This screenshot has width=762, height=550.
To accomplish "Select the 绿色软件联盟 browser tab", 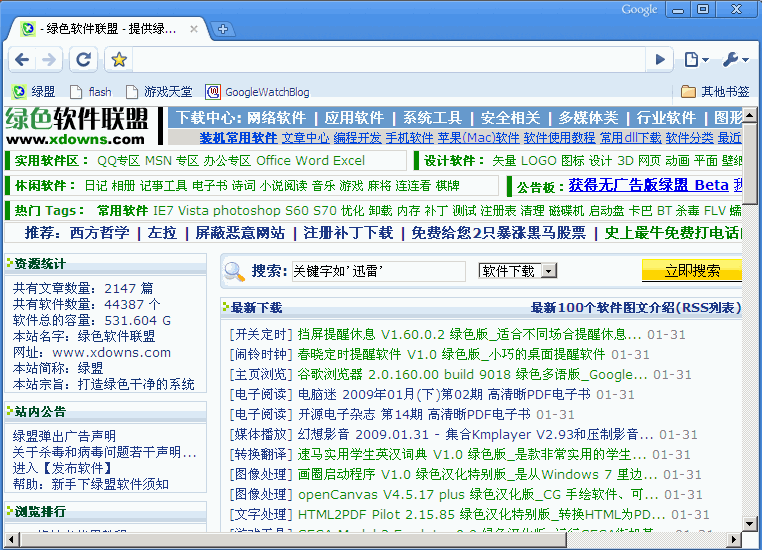I will [107, 29].
